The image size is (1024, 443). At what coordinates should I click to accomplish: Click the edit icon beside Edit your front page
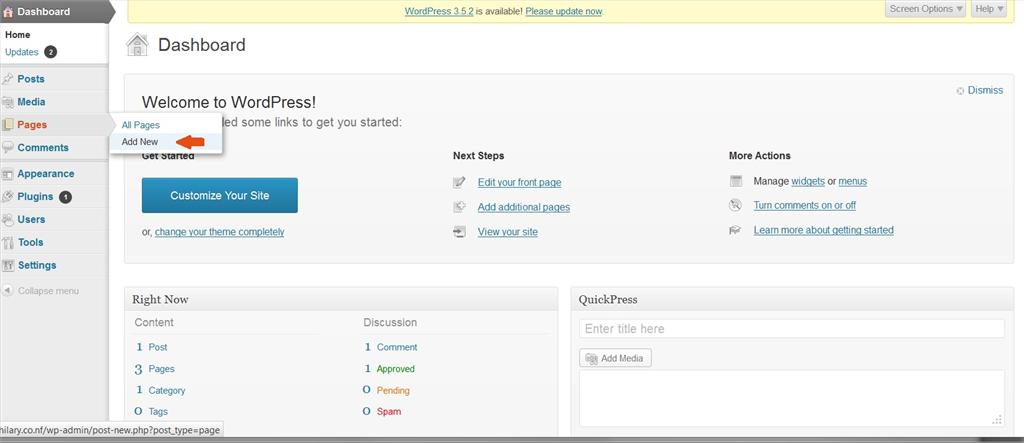pyautogui.click(x=460, y=182)
